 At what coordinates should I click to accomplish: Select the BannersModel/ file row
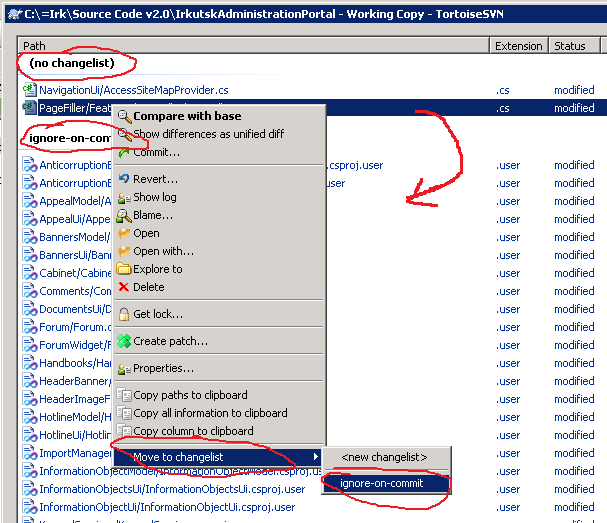314,237
